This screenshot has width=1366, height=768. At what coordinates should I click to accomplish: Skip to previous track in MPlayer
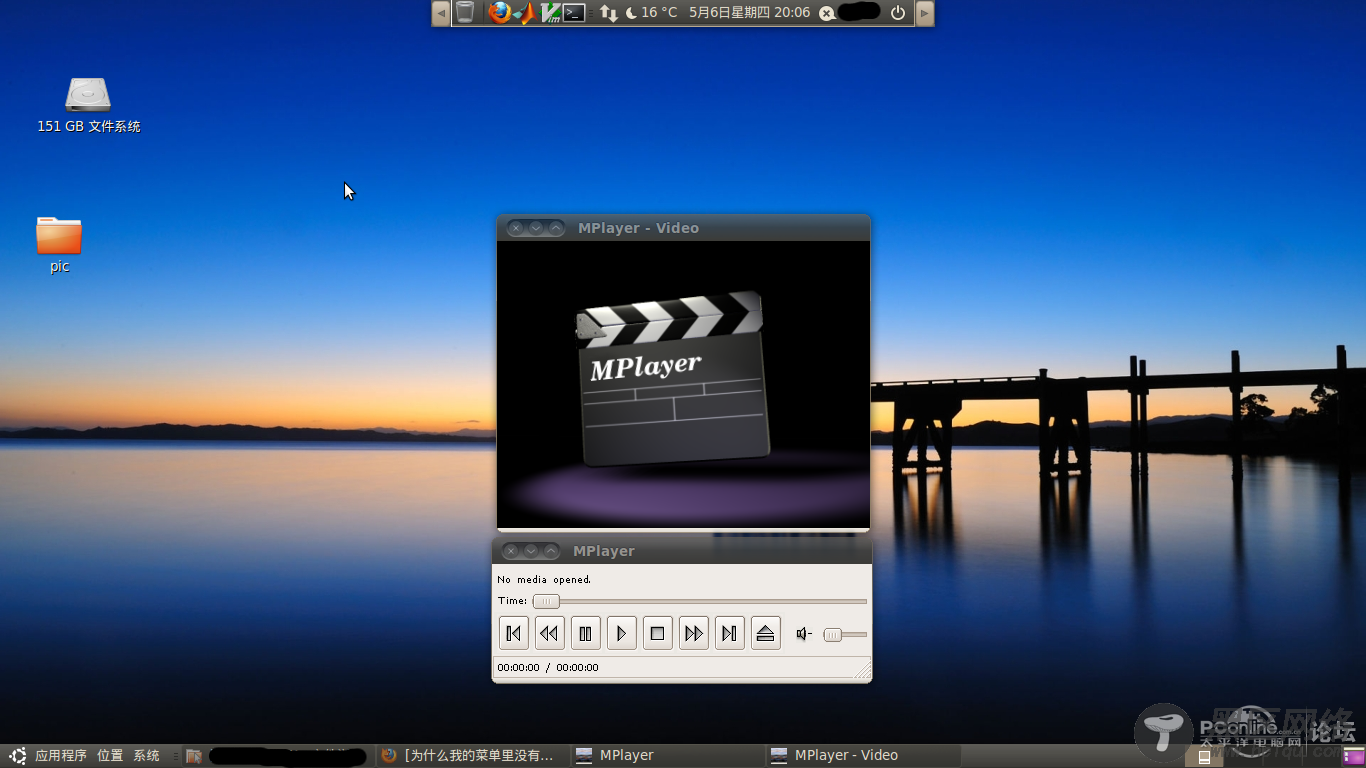coord(513,632)
